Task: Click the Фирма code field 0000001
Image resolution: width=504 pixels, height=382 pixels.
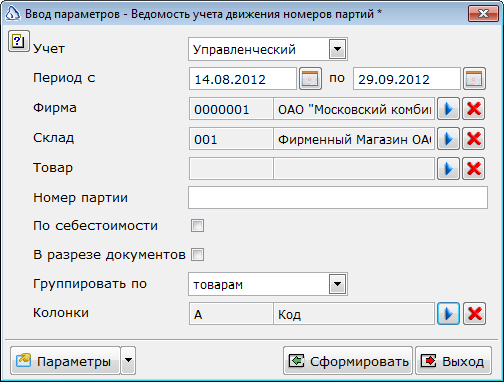Action: click(231, 109)
